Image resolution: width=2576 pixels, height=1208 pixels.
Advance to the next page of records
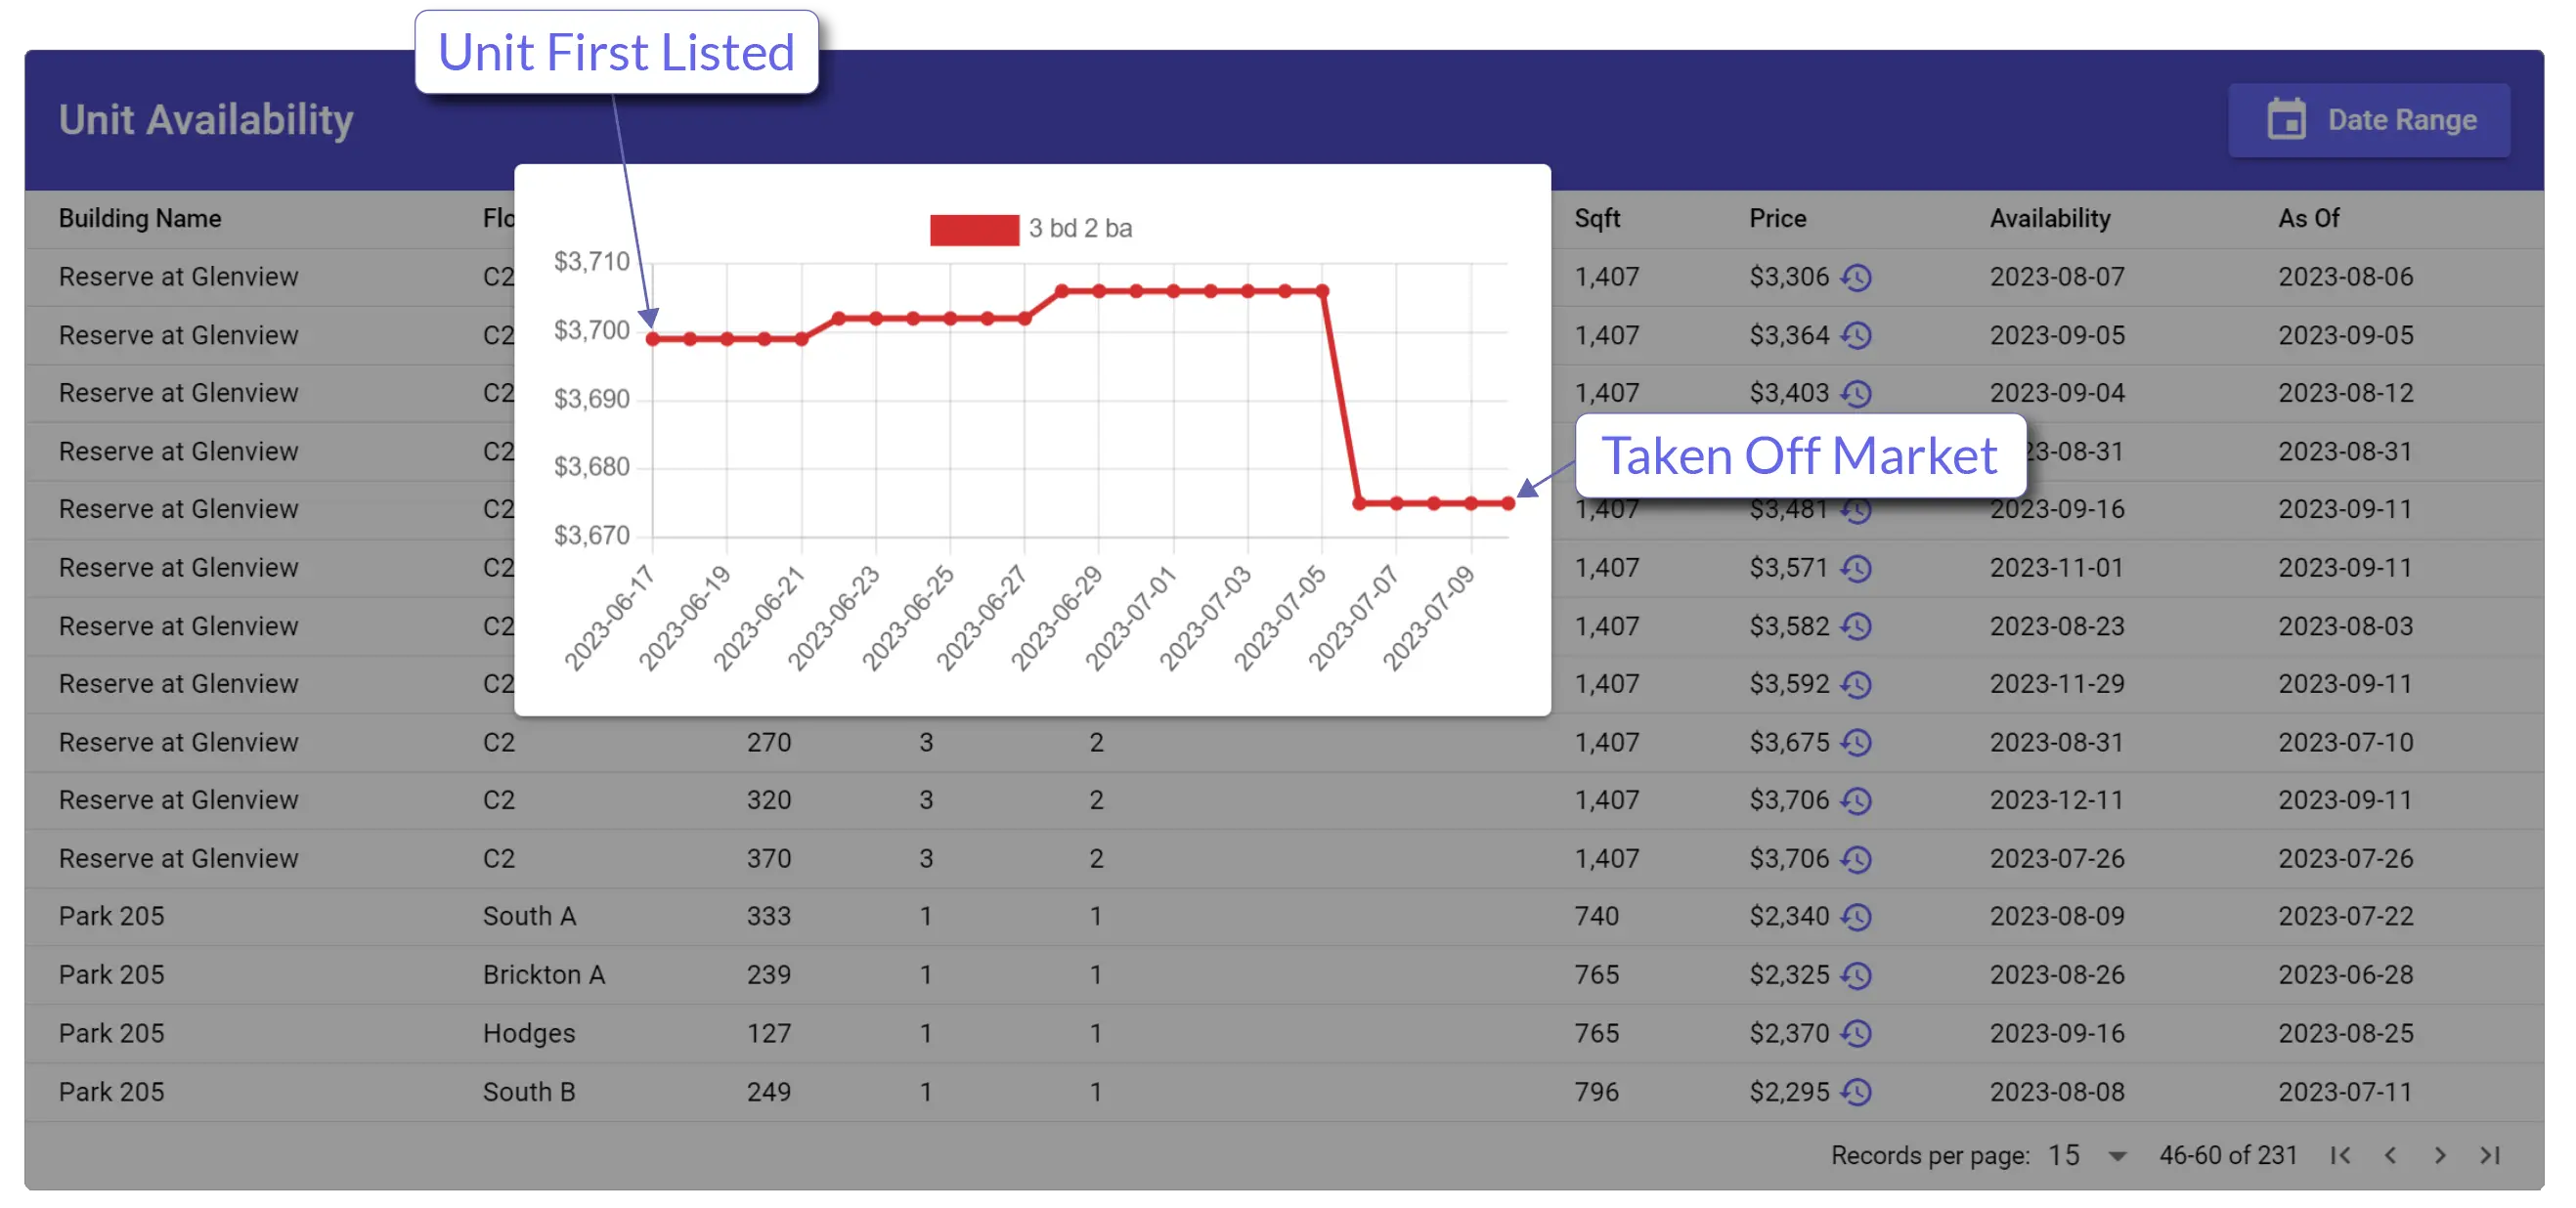(x=2438, y=1155)
